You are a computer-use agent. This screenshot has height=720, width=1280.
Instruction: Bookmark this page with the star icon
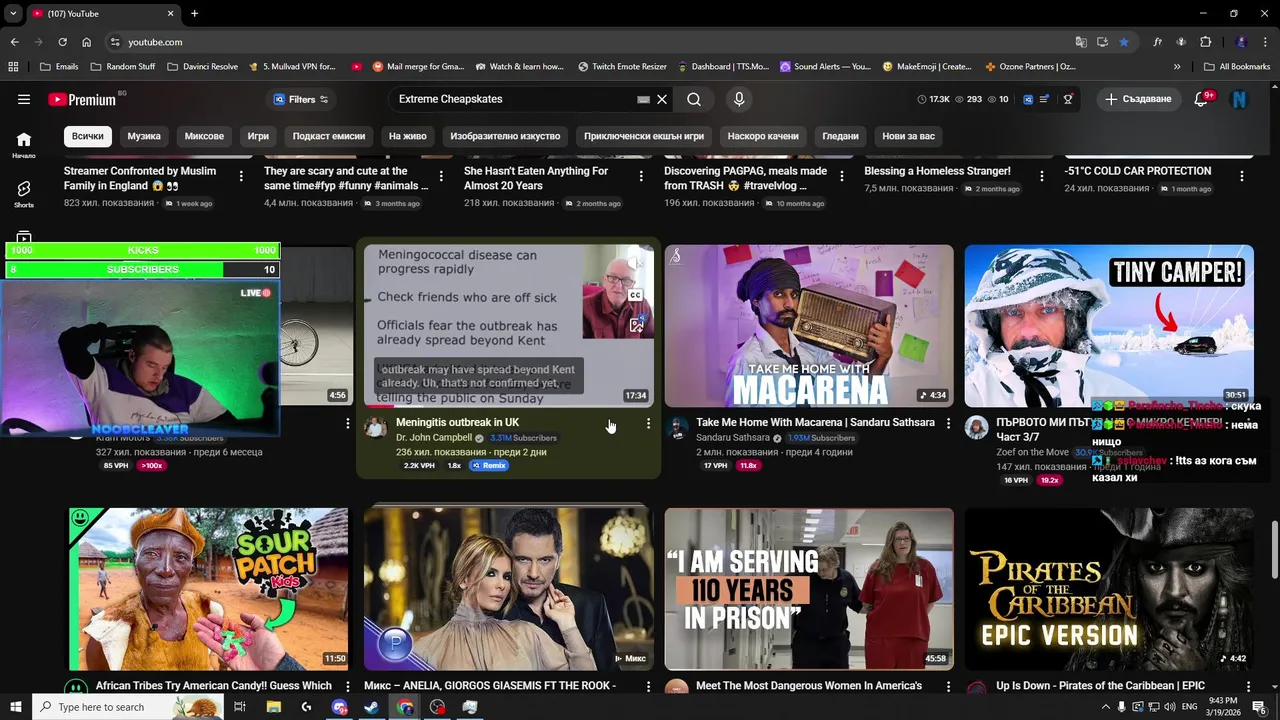click(x=1124, y=42)
